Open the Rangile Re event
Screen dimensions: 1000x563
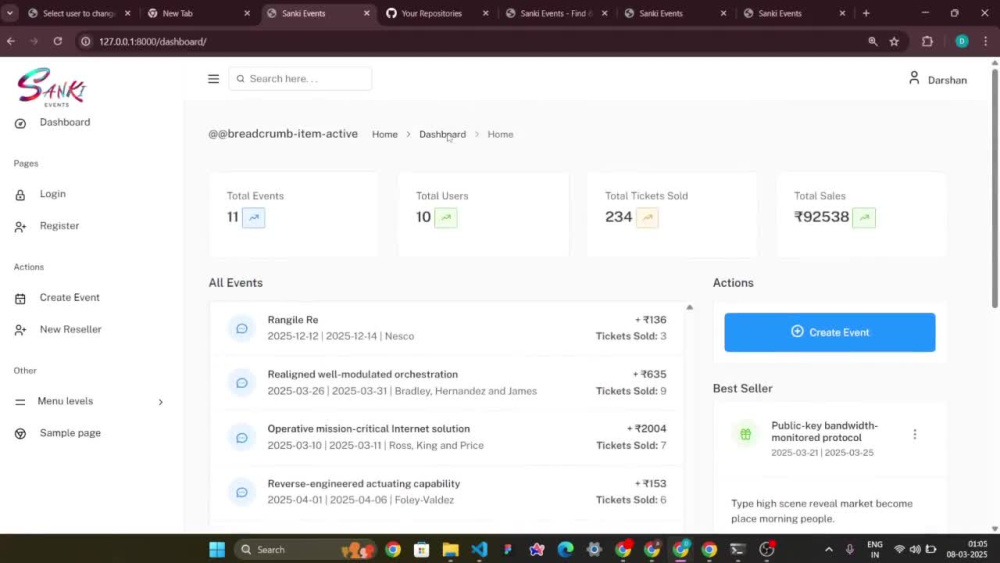pyautogui.click(x=293, y=320)
